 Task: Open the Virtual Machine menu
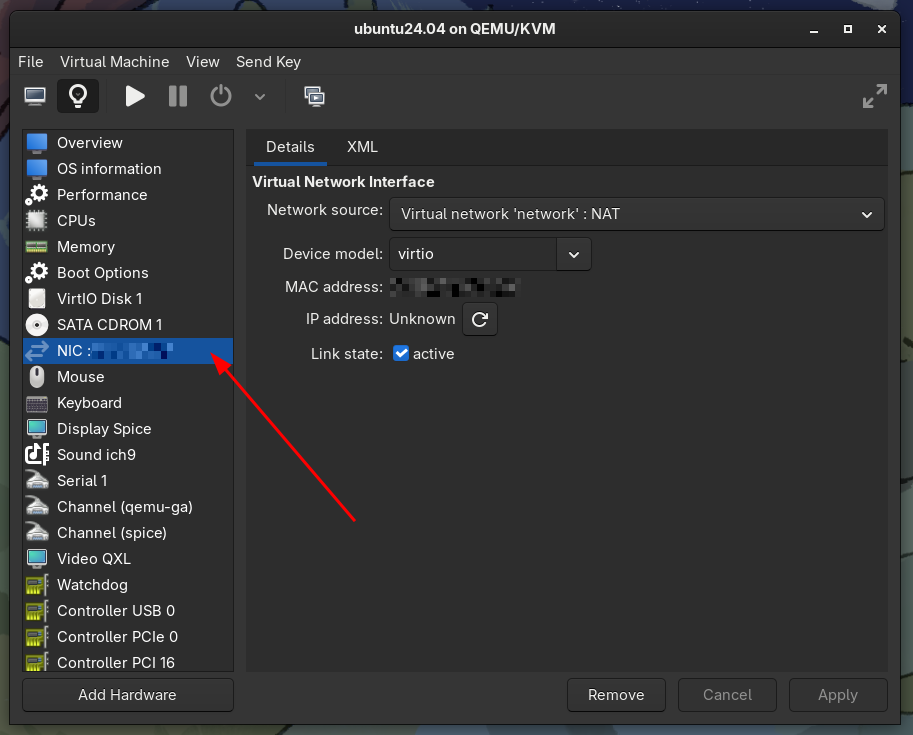(x=114, y=61)
